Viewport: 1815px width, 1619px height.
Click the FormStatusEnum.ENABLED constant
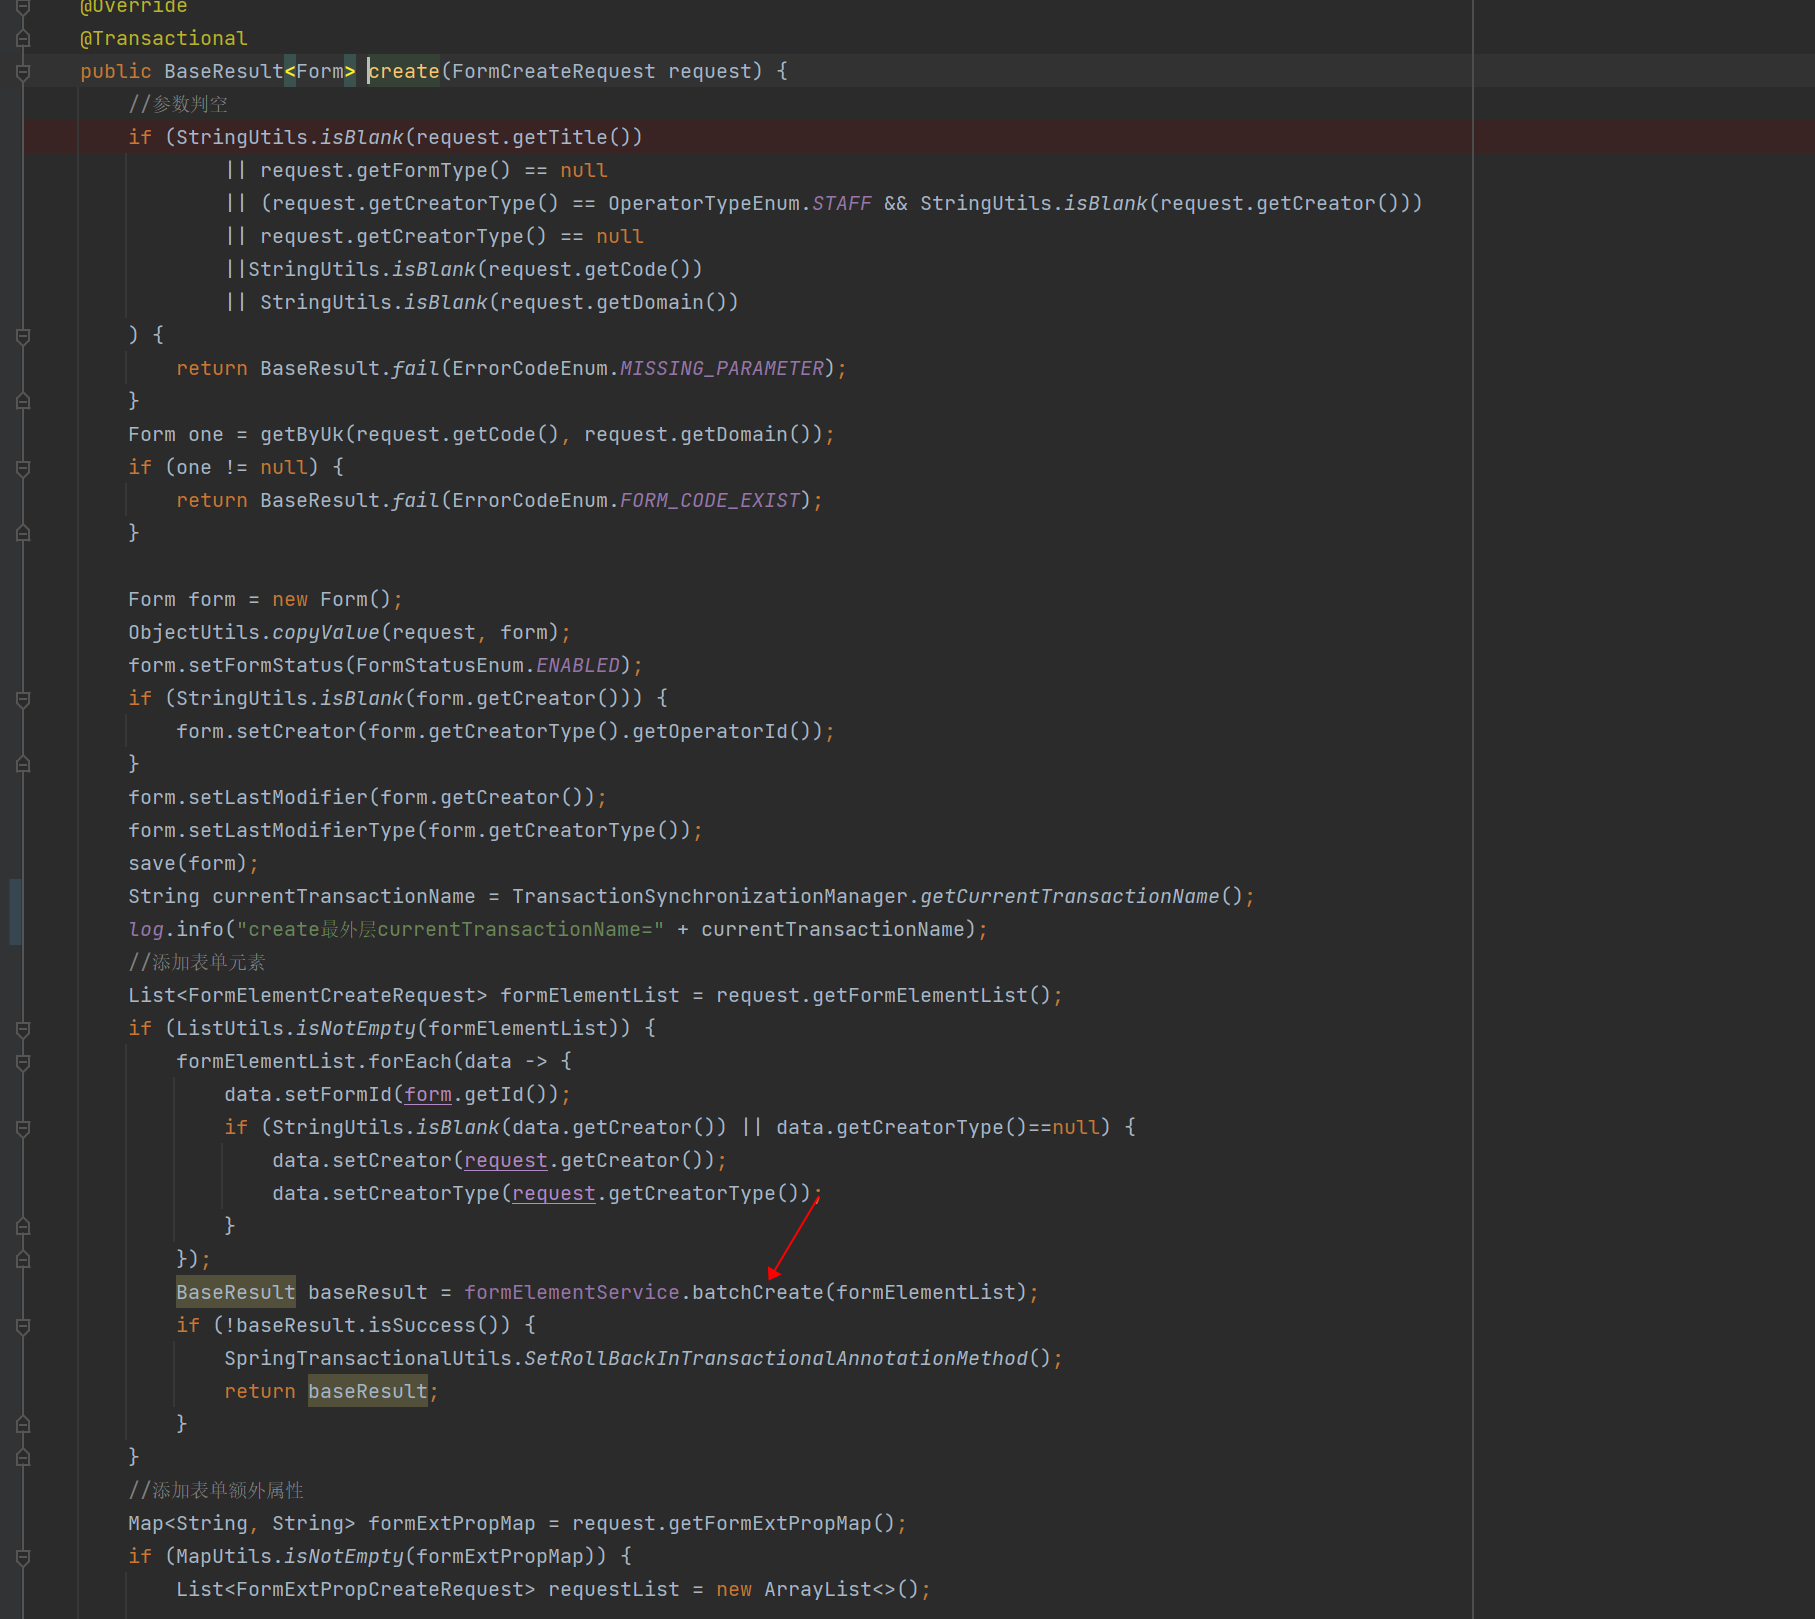pos(577,666)
